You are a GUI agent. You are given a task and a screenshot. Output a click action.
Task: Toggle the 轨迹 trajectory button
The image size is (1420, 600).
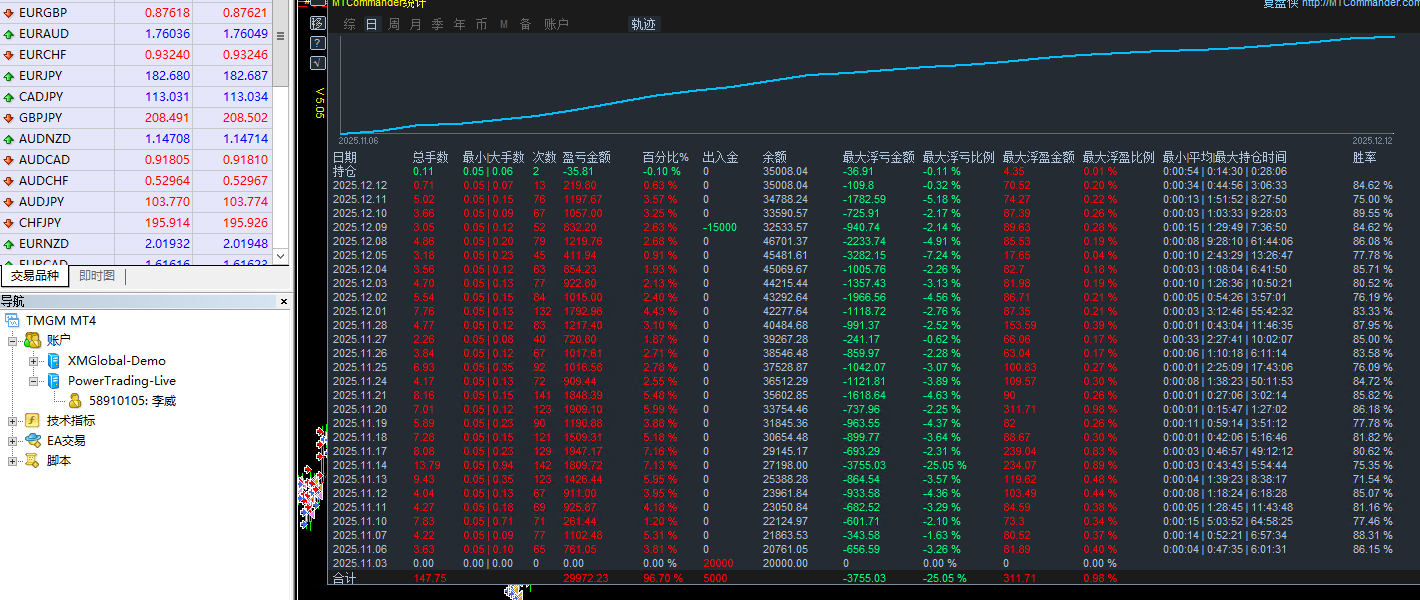click(x=644, y=24)
